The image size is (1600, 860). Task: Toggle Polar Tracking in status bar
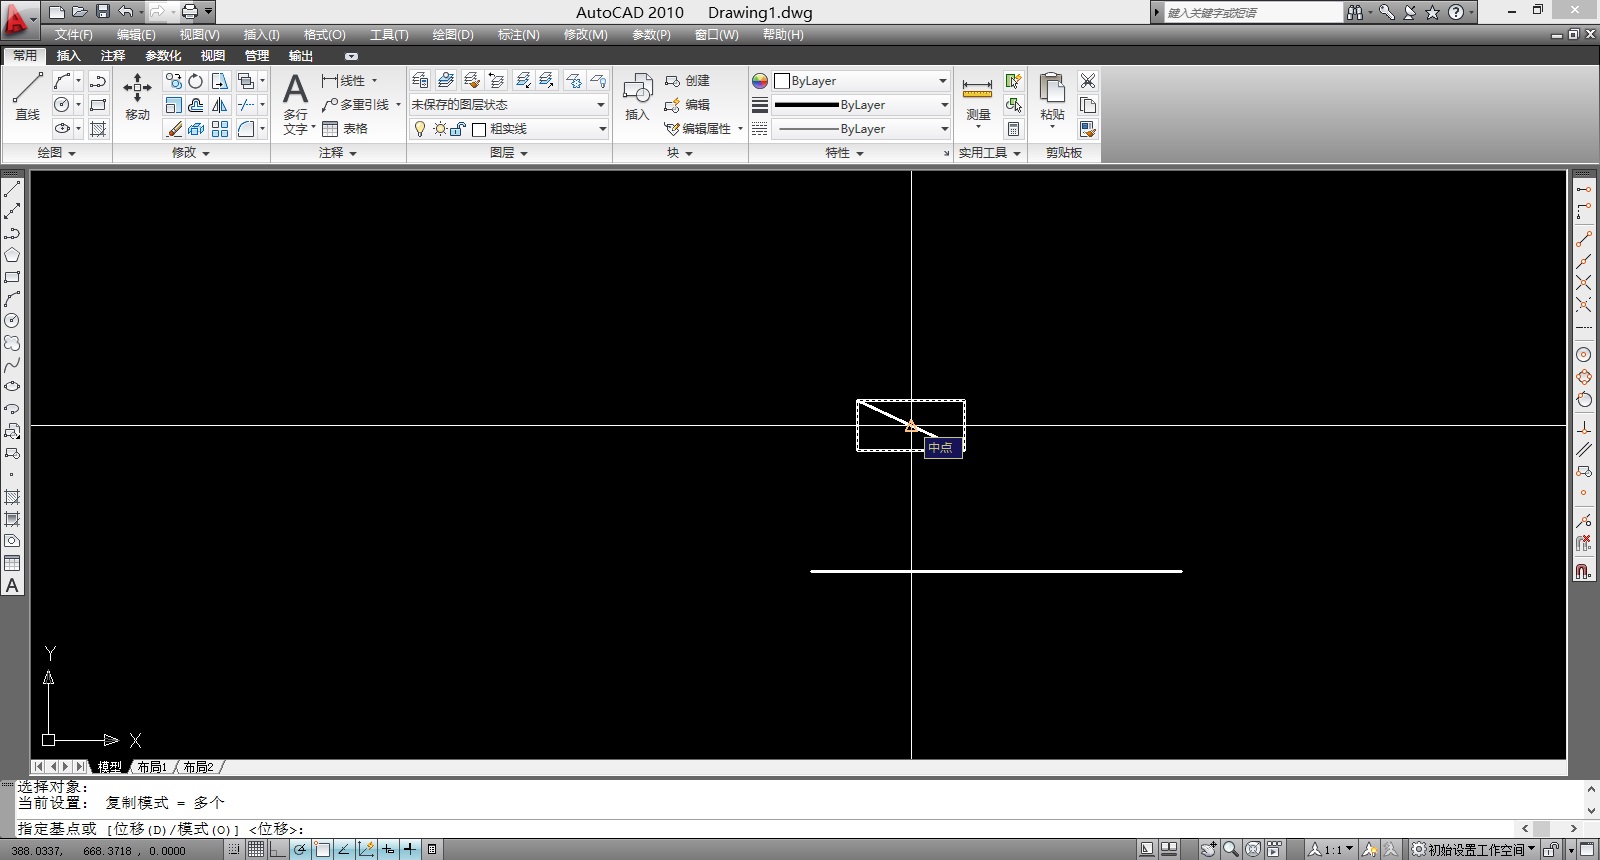point(300,849)
